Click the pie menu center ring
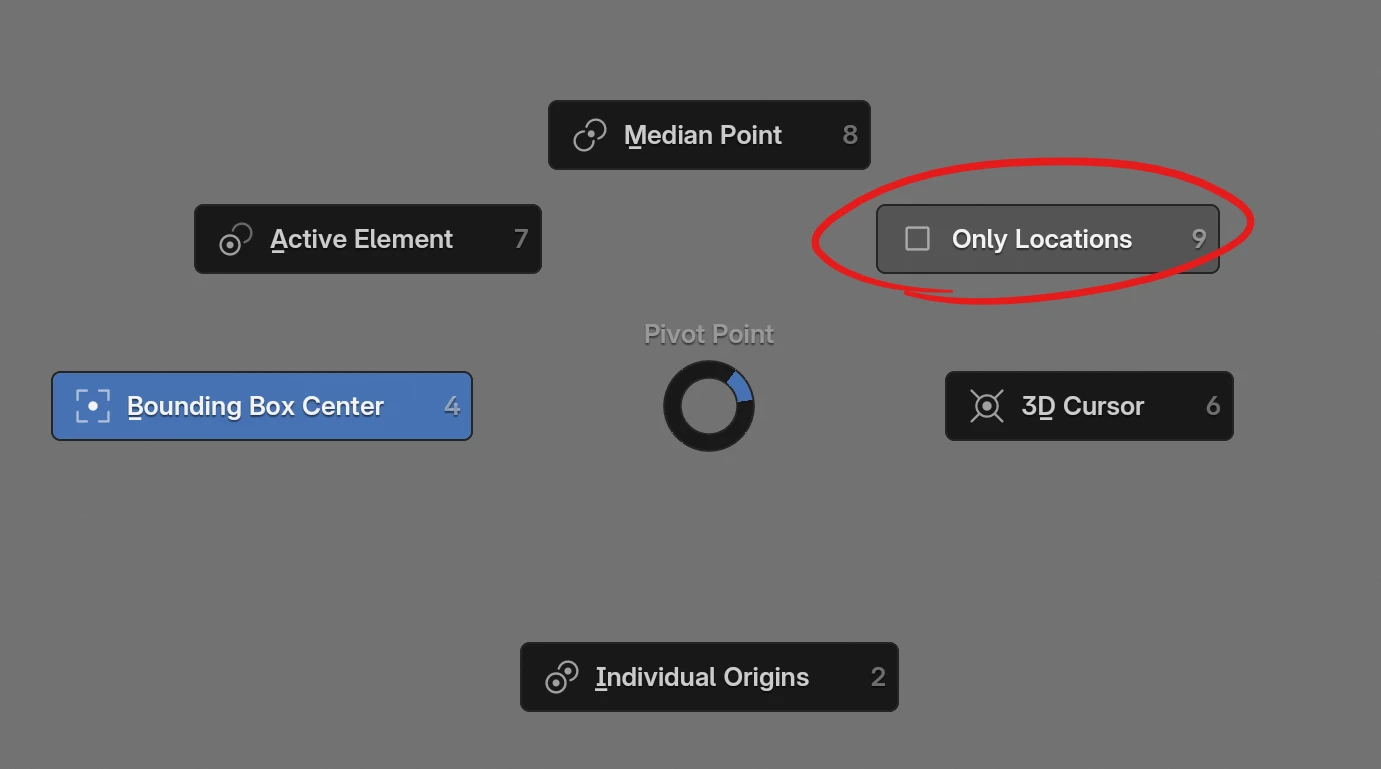Screen dimensions: 1381x769 (709, 406)
